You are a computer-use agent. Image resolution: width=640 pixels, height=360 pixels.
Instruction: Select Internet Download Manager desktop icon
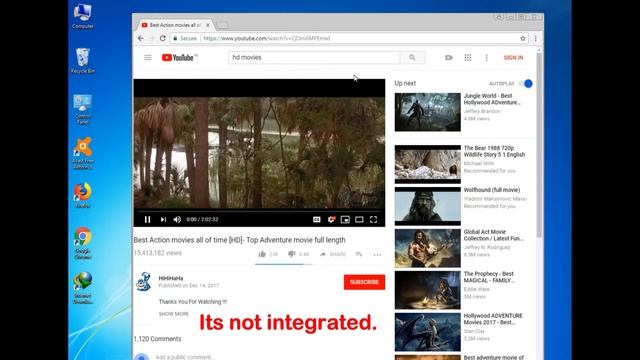83,288
